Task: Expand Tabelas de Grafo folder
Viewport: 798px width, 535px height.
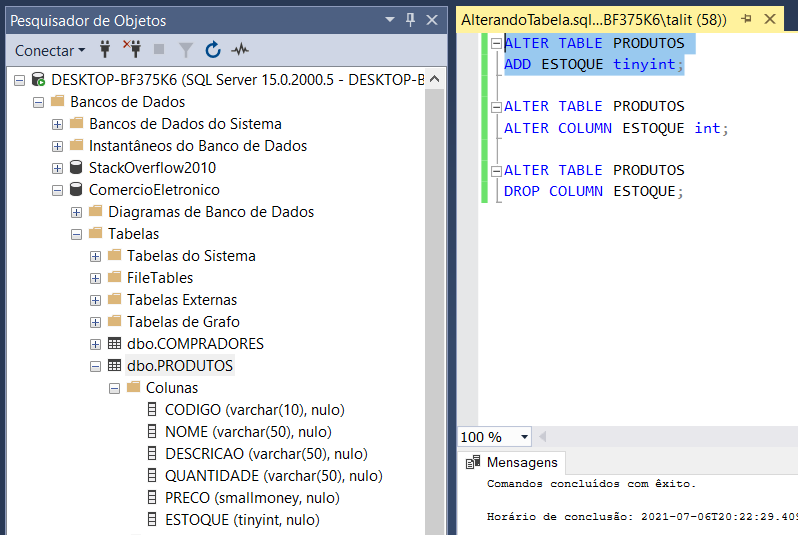Action: pyautogui.click(x=95, y=322)
